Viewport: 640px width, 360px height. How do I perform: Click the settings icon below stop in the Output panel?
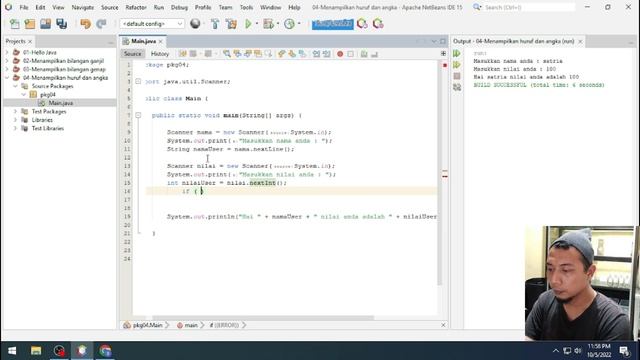pyautogui.click(x=457, y=87)
